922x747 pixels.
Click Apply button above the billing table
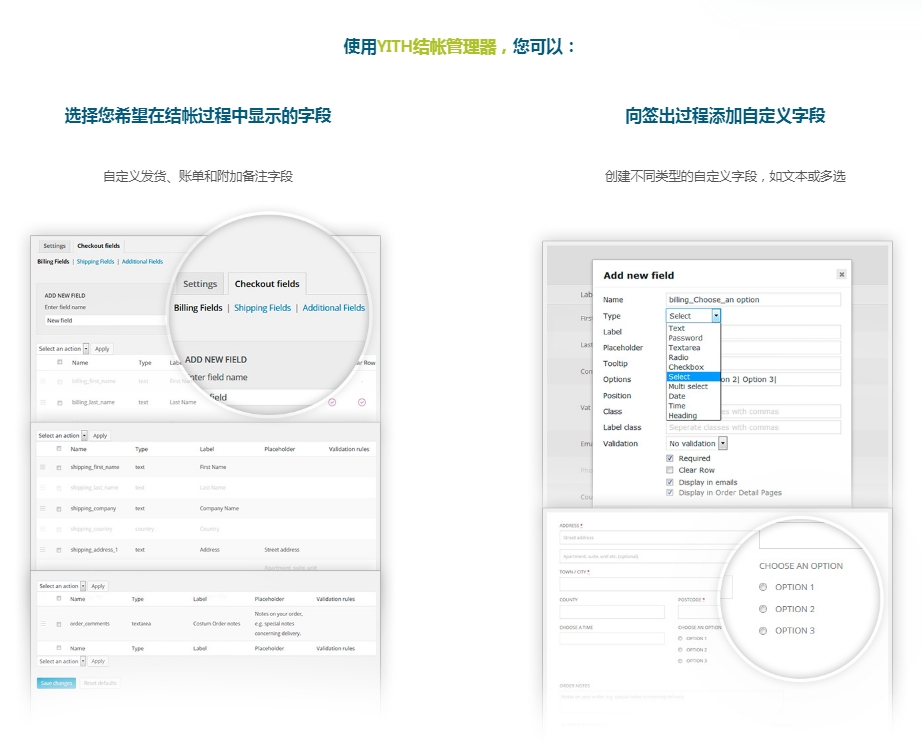(102, 349)
